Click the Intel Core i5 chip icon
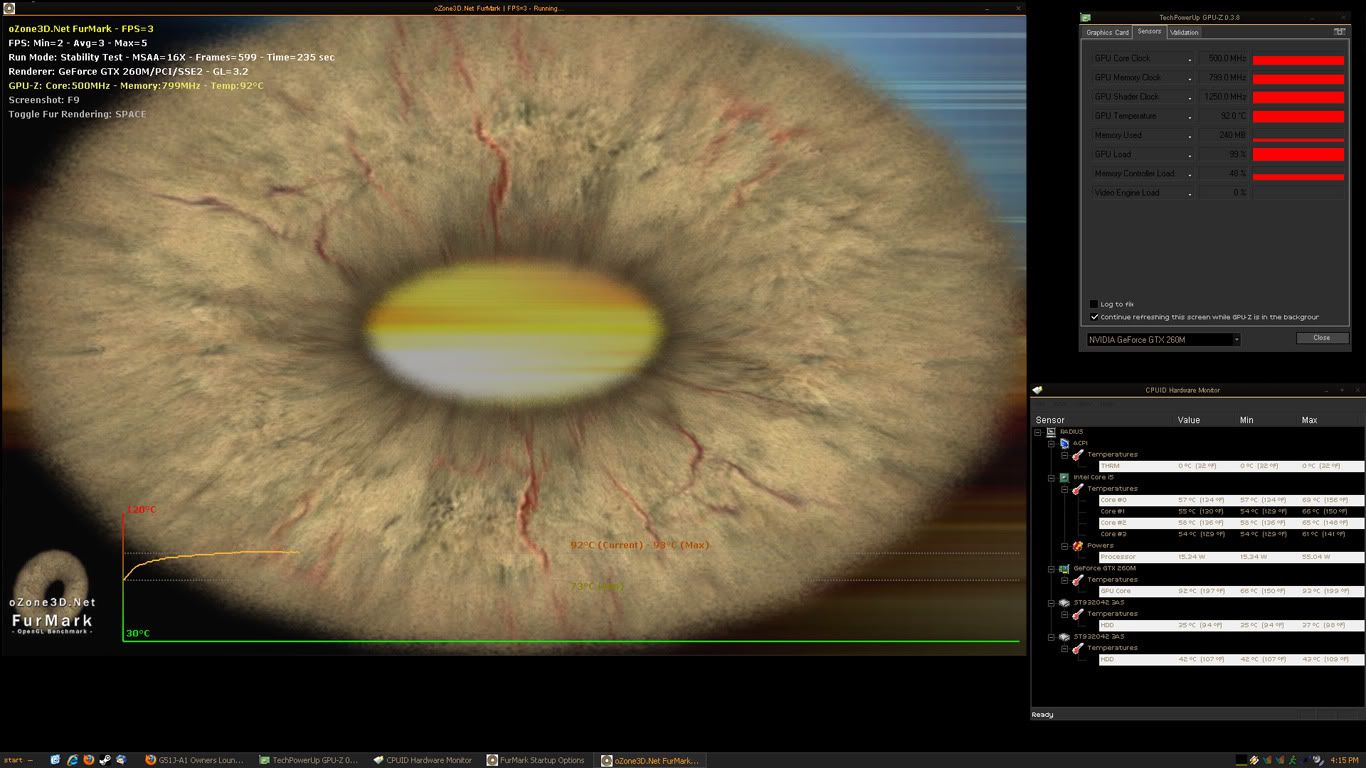This screenshot has width=1366, height=768. coord(1065,477)
